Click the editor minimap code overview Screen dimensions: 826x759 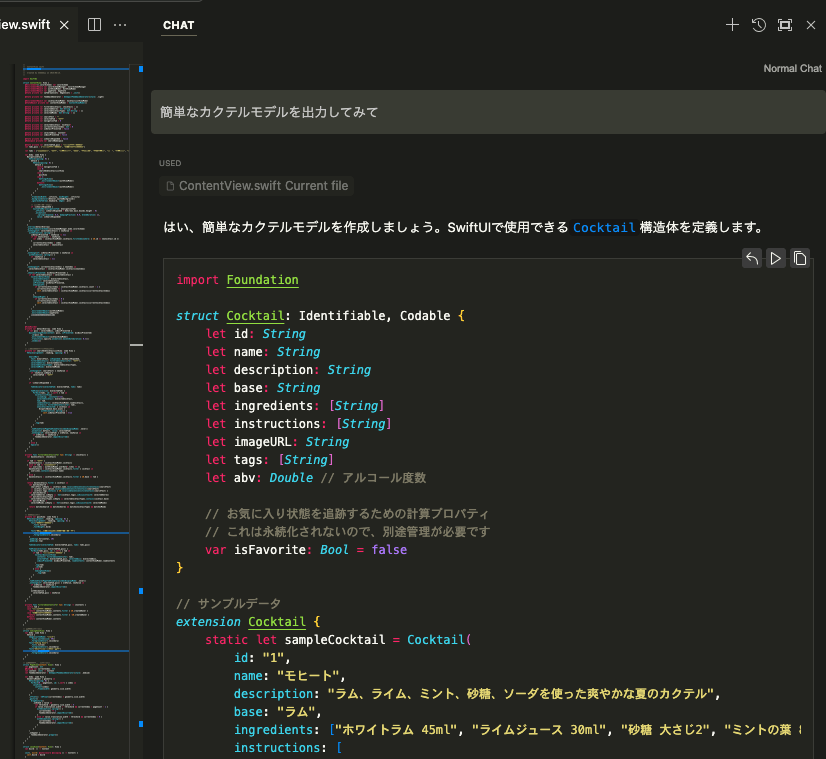[76, 411]
